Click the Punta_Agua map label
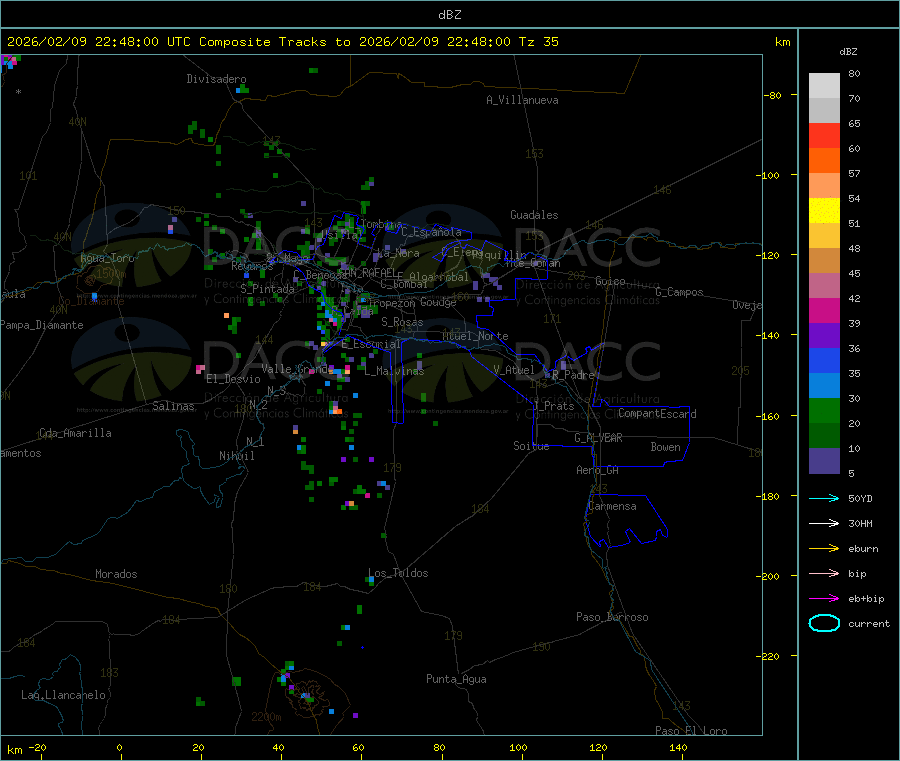Screen dimensions: 900x761 pos(456,679)
